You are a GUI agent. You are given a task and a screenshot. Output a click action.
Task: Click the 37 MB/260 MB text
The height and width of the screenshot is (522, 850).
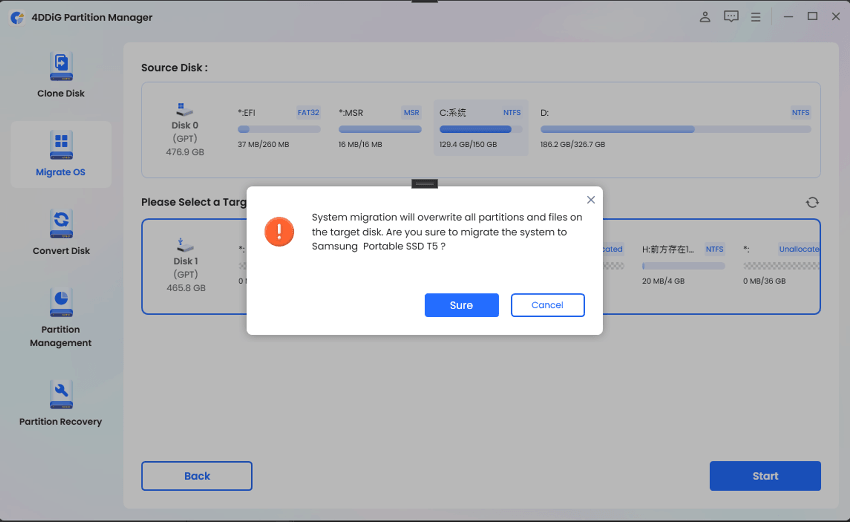click(263, 144)
